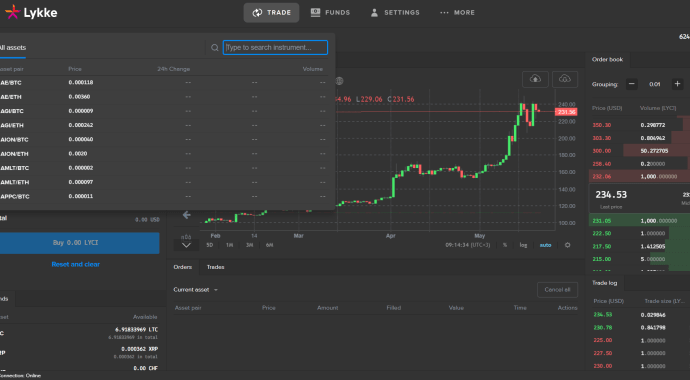
Task: Click the 6.91833969 LTC balance
Action: click(136, 329)
